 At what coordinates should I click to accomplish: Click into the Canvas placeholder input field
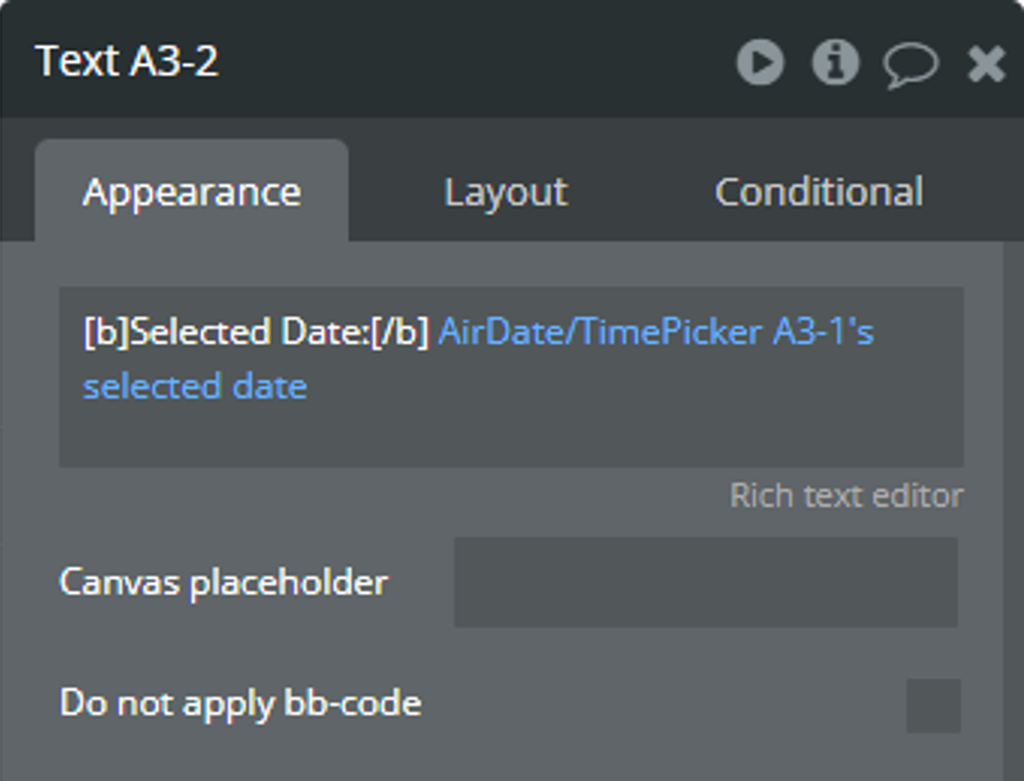click(x=706, y=582)
